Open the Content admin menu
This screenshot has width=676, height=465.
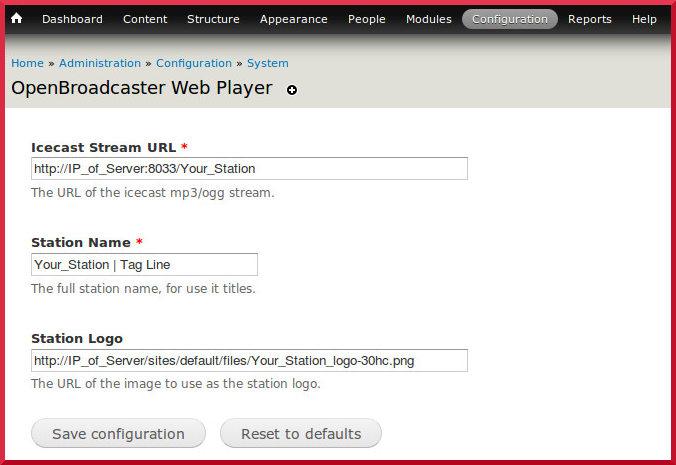[145, 19]
